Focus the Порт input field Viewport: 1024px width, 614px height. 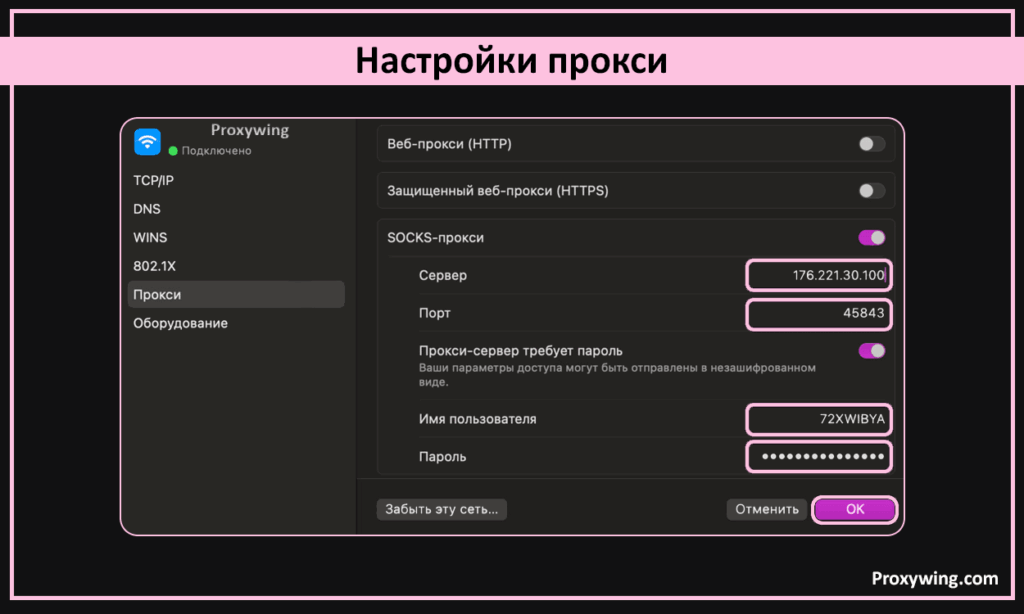click(818, 313)
